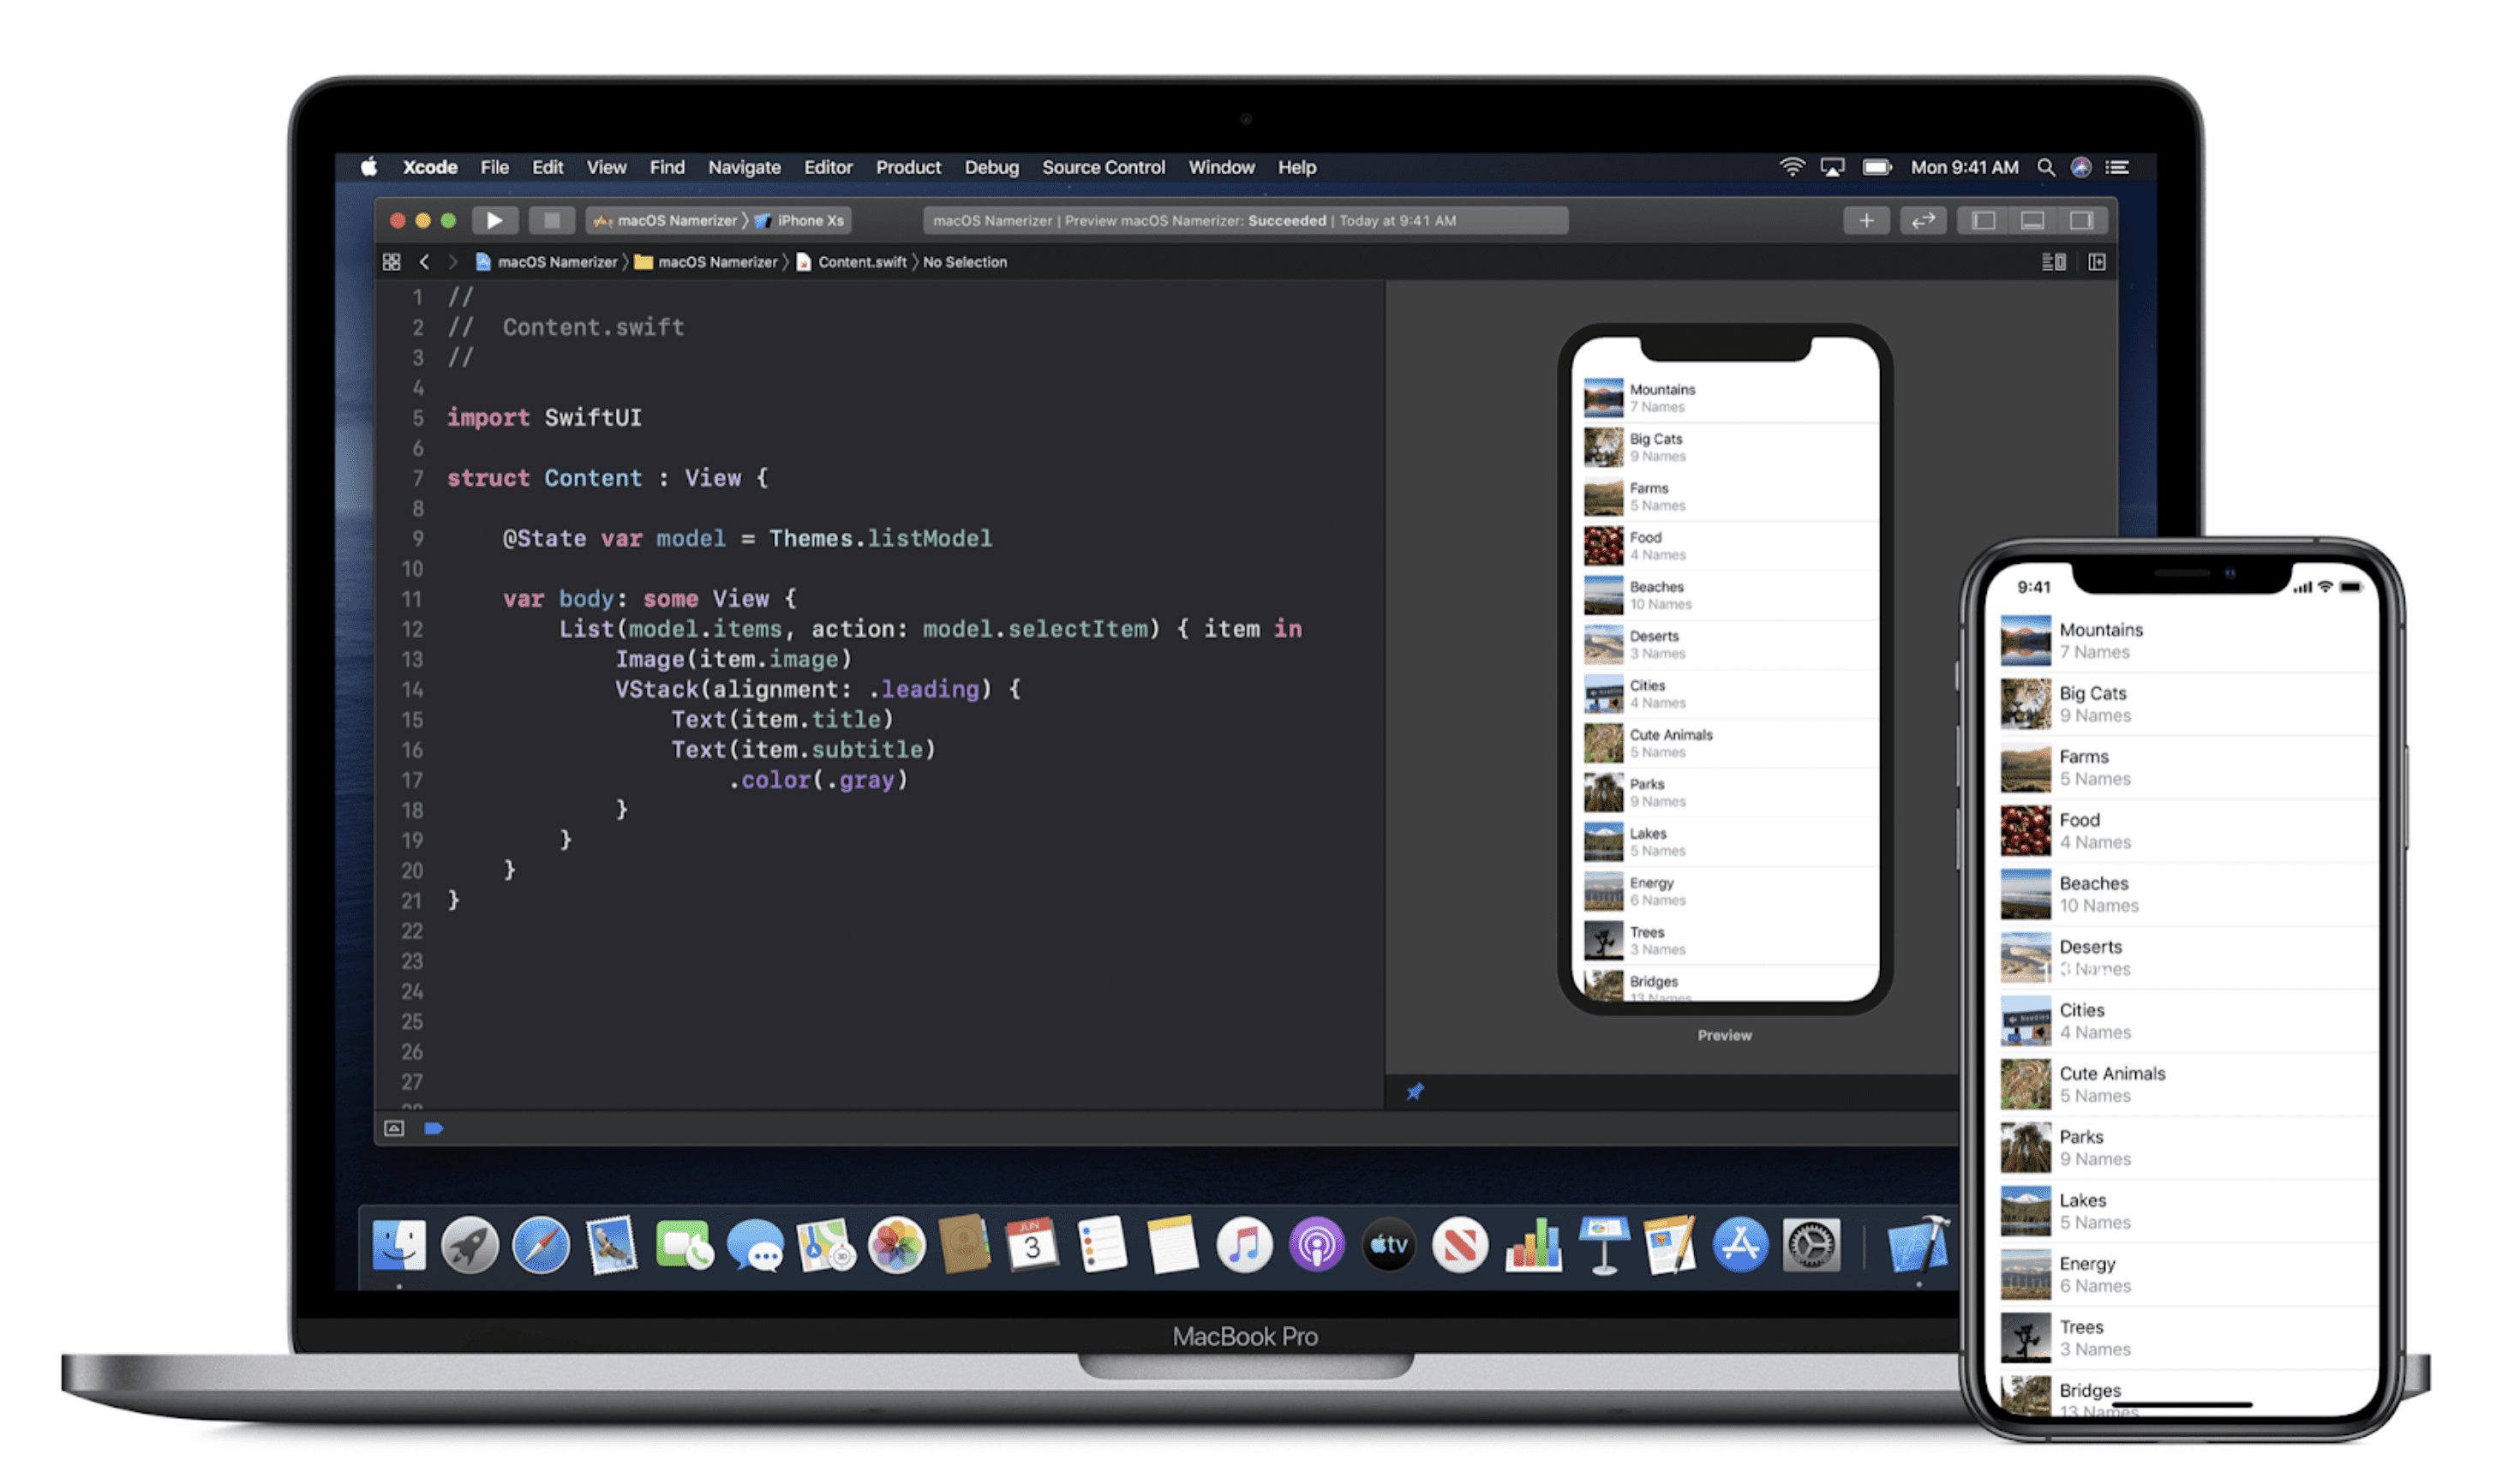
Task: Toggle the Navigator sidebar visibility icon
Action: (x=1983, y=219)
